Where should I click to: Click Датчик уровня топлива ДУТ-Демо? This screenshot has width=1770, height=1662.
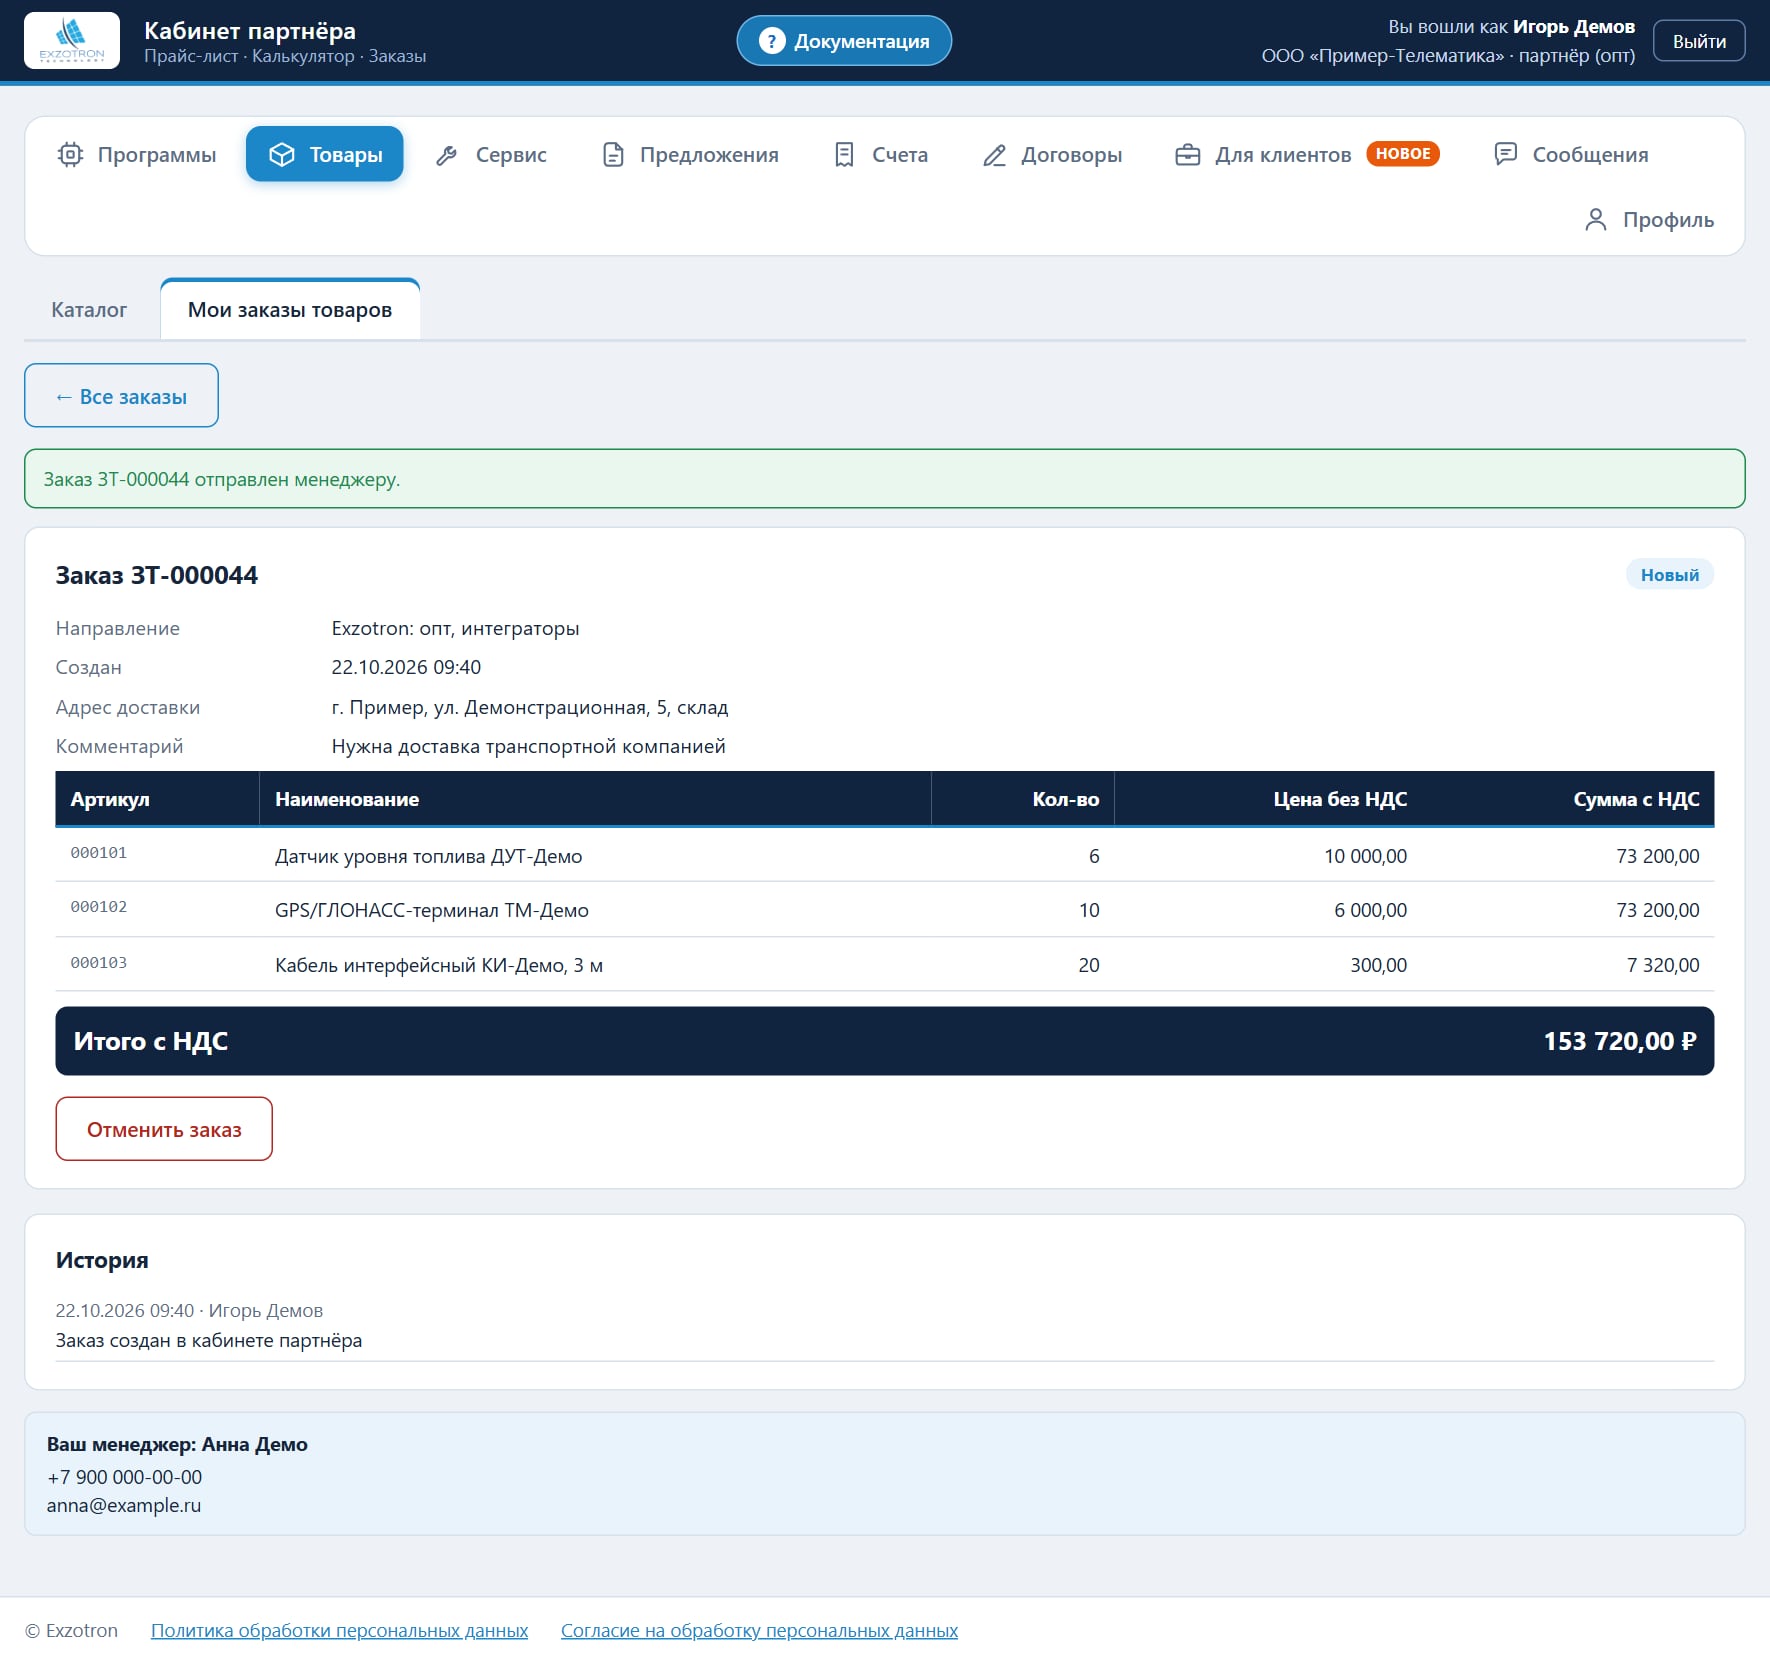click(x=428, y=856)
